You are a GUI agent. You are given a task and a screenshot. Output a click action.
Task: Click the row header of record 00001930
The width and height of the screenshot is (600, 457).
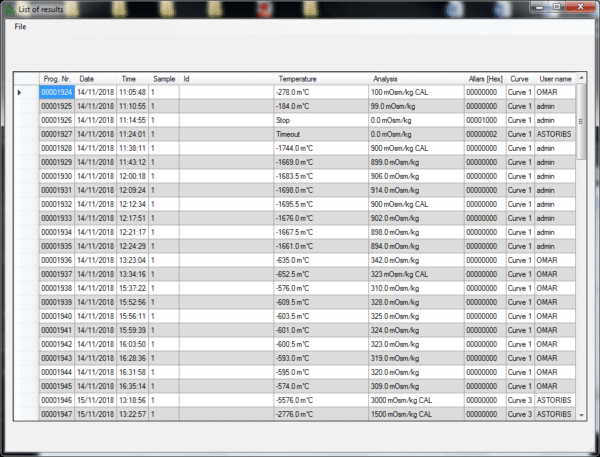click(25, 175)
